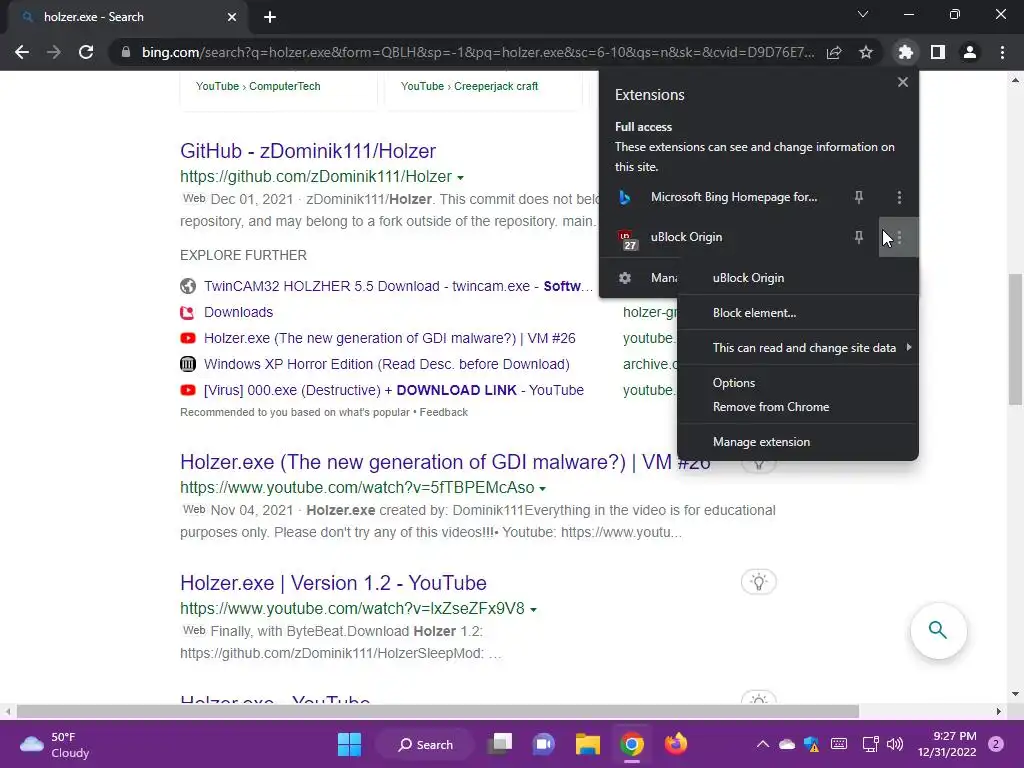The height and width of the screenshot is (768, 1024).
Task: Go back with the browser back arrow
Action: point(22,52)
